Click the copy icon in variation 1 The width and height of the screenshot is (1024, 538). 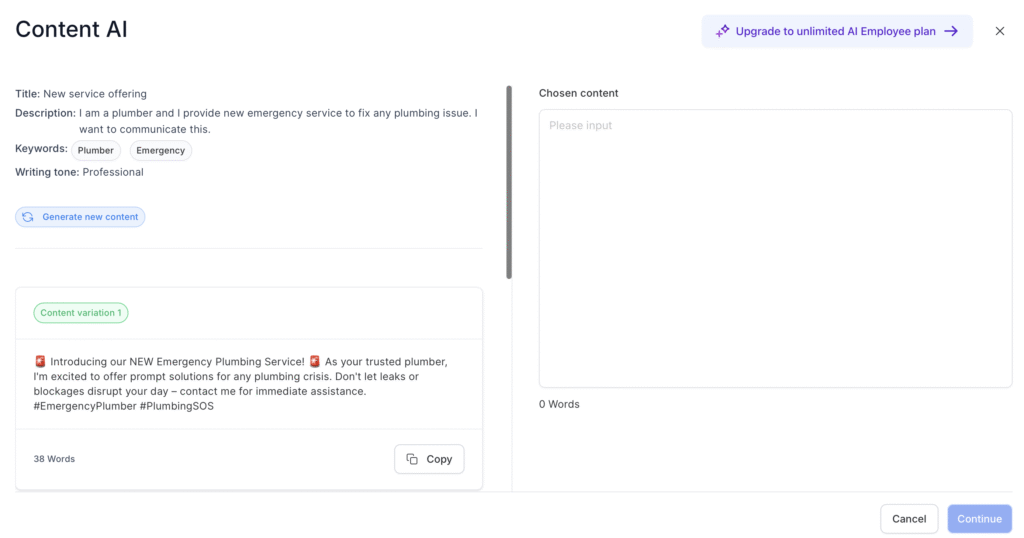412,459
